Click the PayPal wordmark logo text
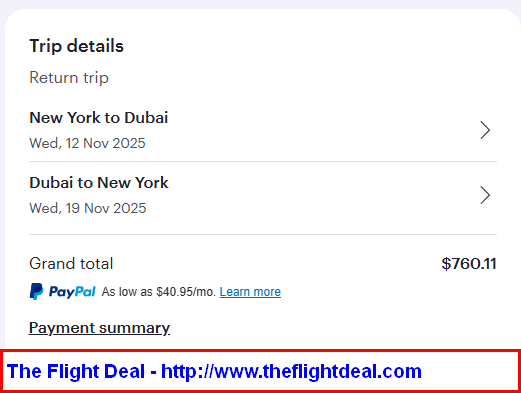Screen dimensions: 521x393 coord(72,292)
